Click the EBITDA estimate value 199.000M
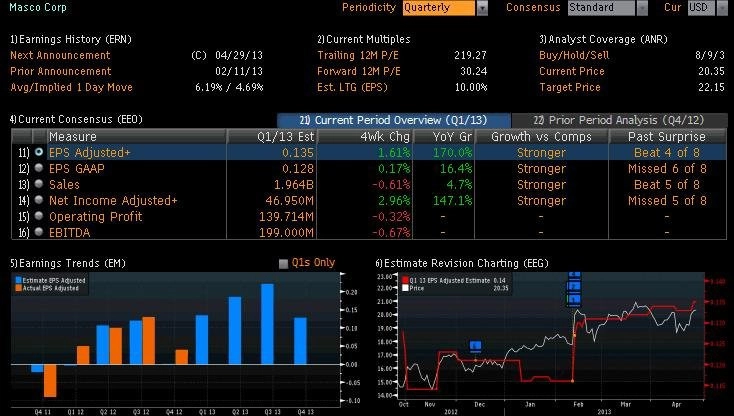734x416 pixels. click(x=286, y=232)
